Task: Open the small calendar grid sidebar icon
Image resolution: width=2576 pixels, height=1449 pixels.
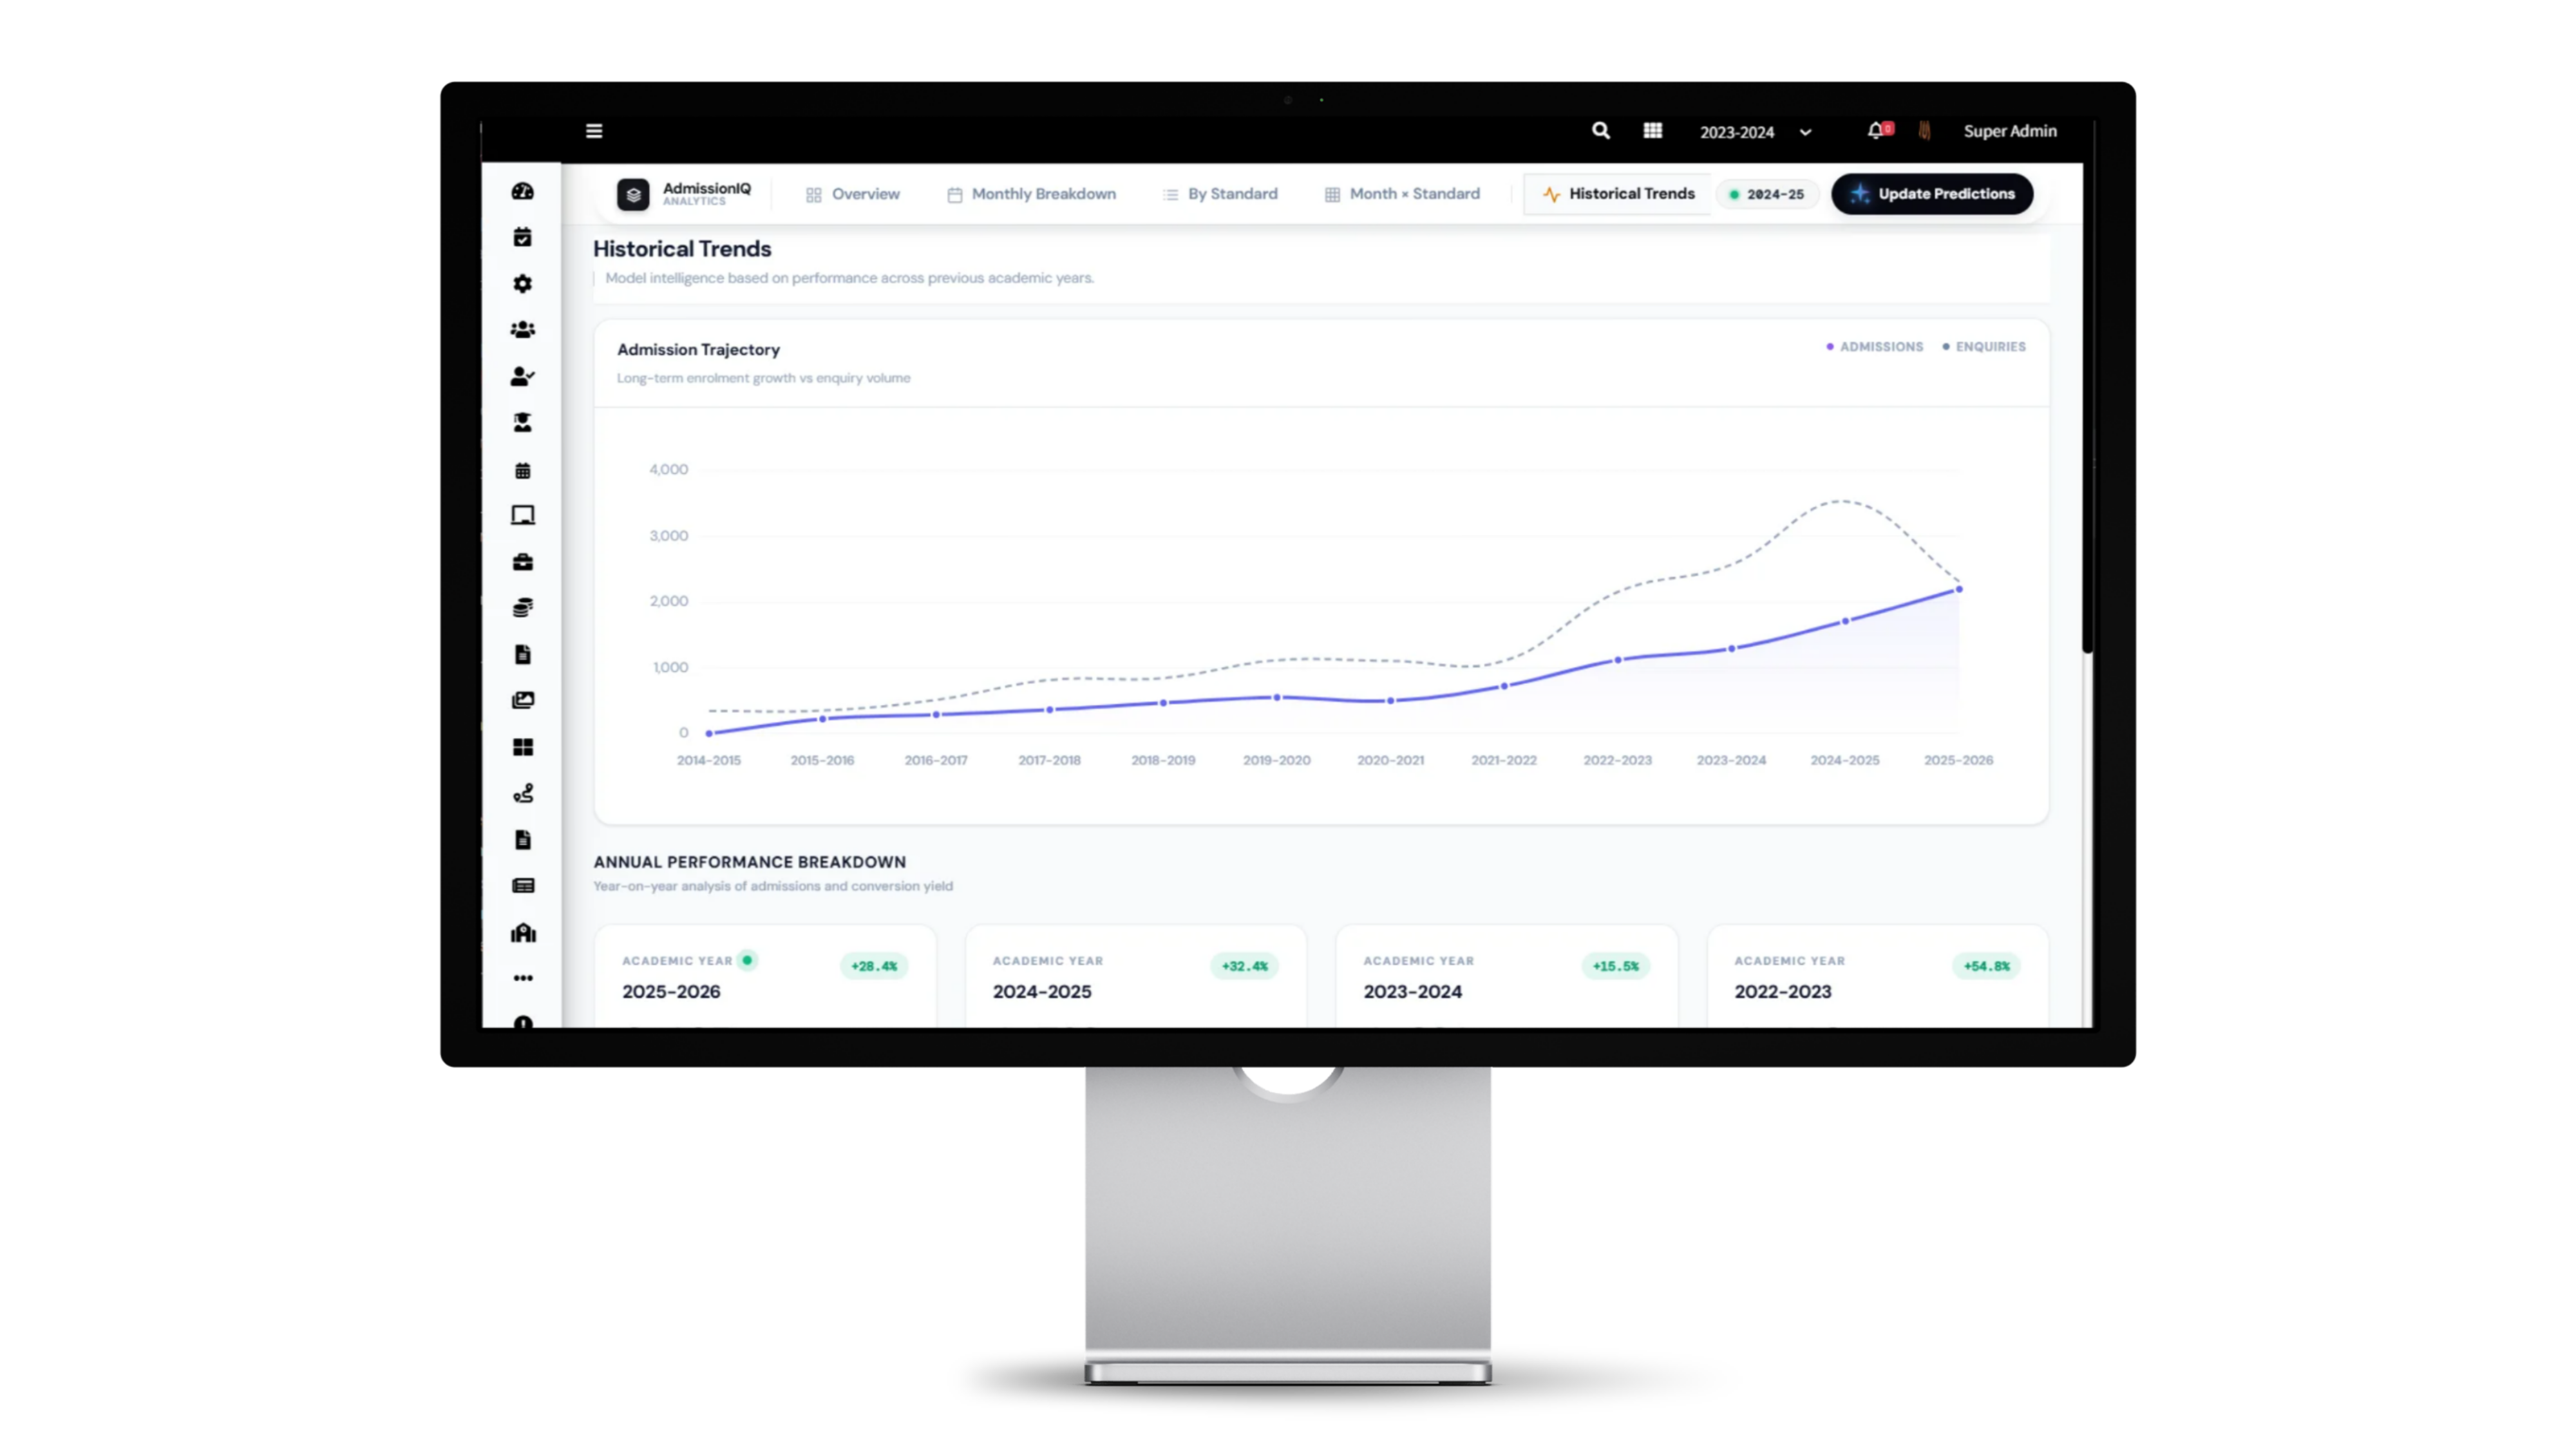Action: pos(523,470)
